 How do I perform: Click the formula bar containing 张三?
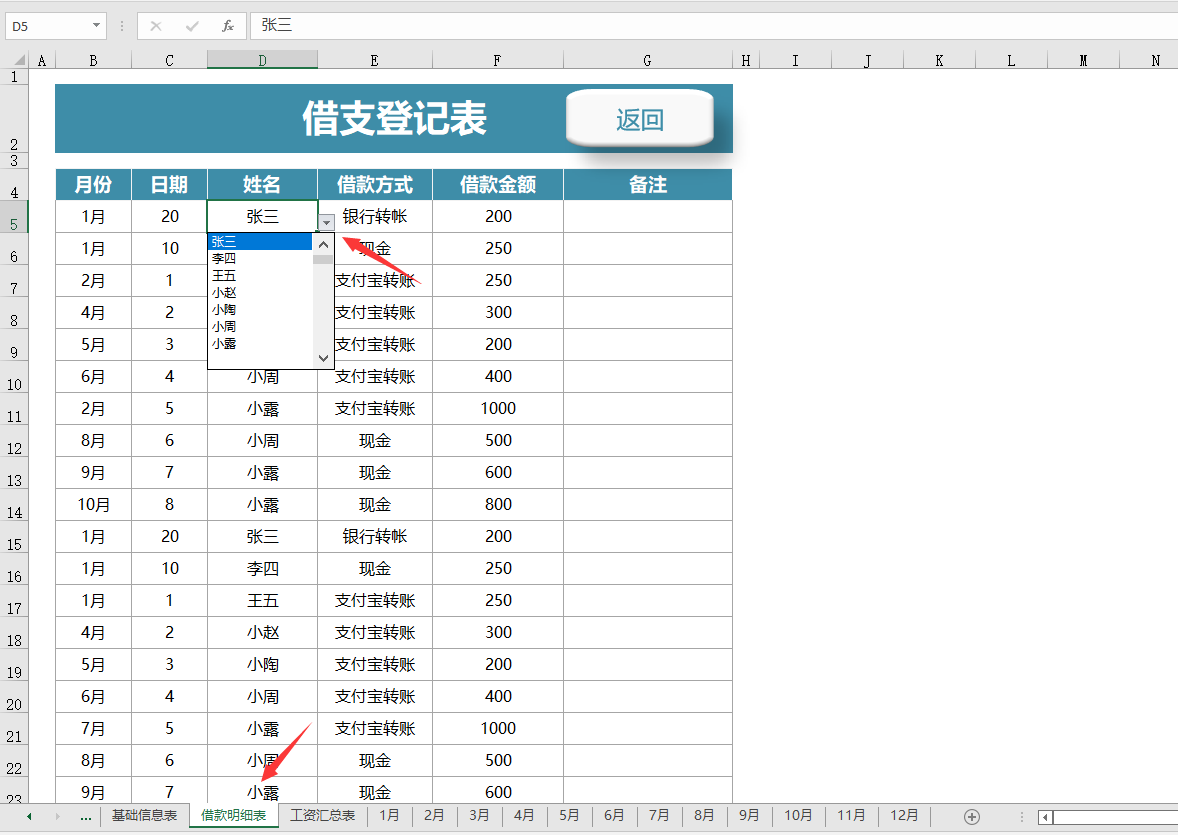(714, 26)
